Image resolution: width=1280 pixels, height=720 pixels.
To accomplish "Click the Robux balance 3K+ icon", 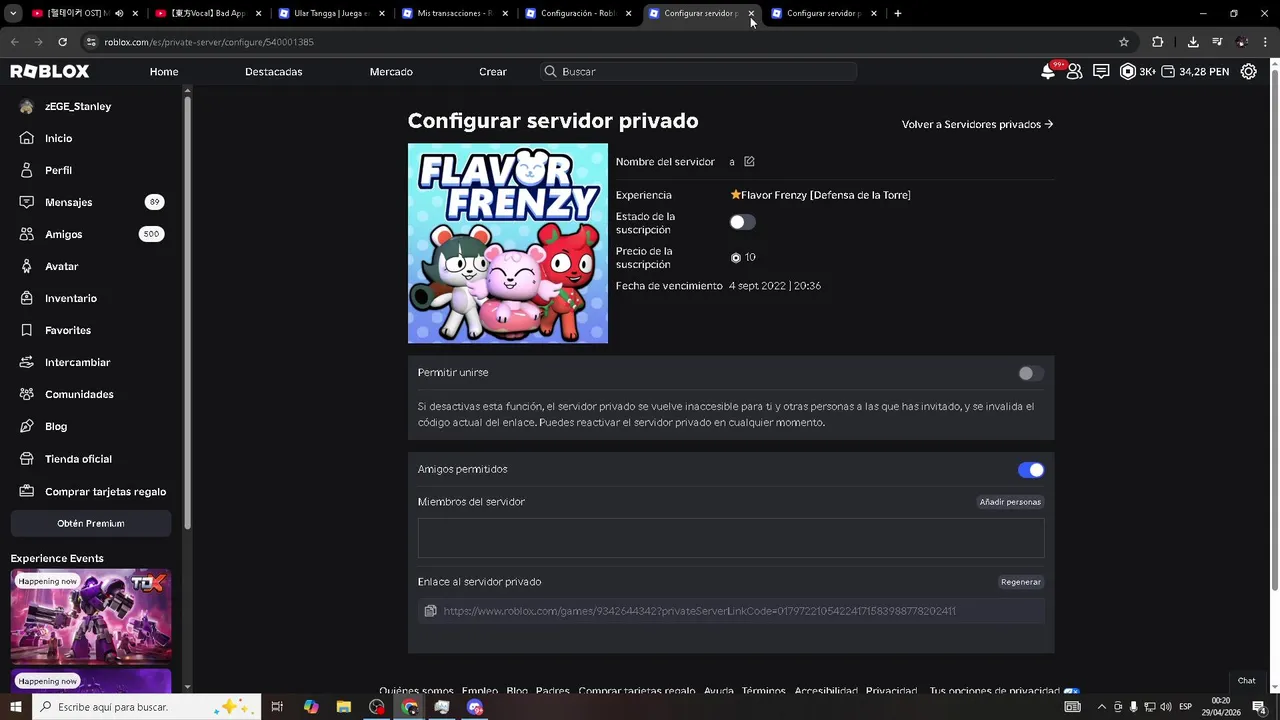I will click(1138, 72).
